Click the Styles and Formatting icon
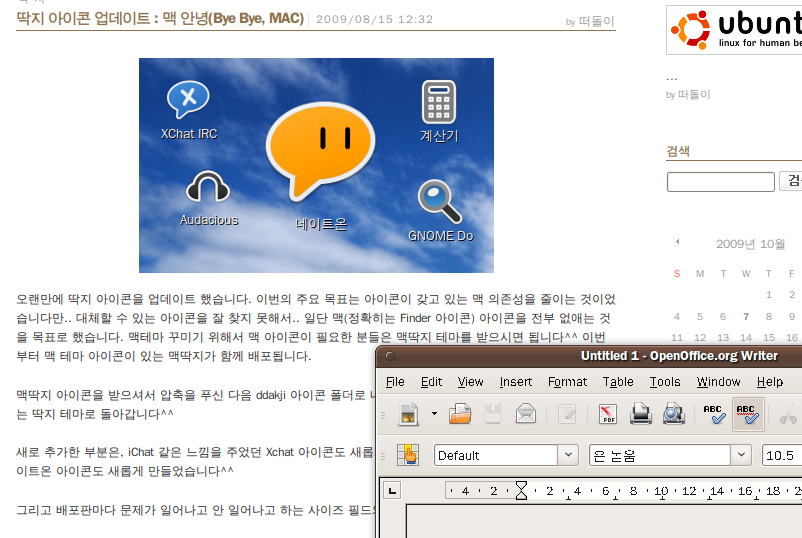802x538 pixels. pyautogui.click(x=408, y=455)
